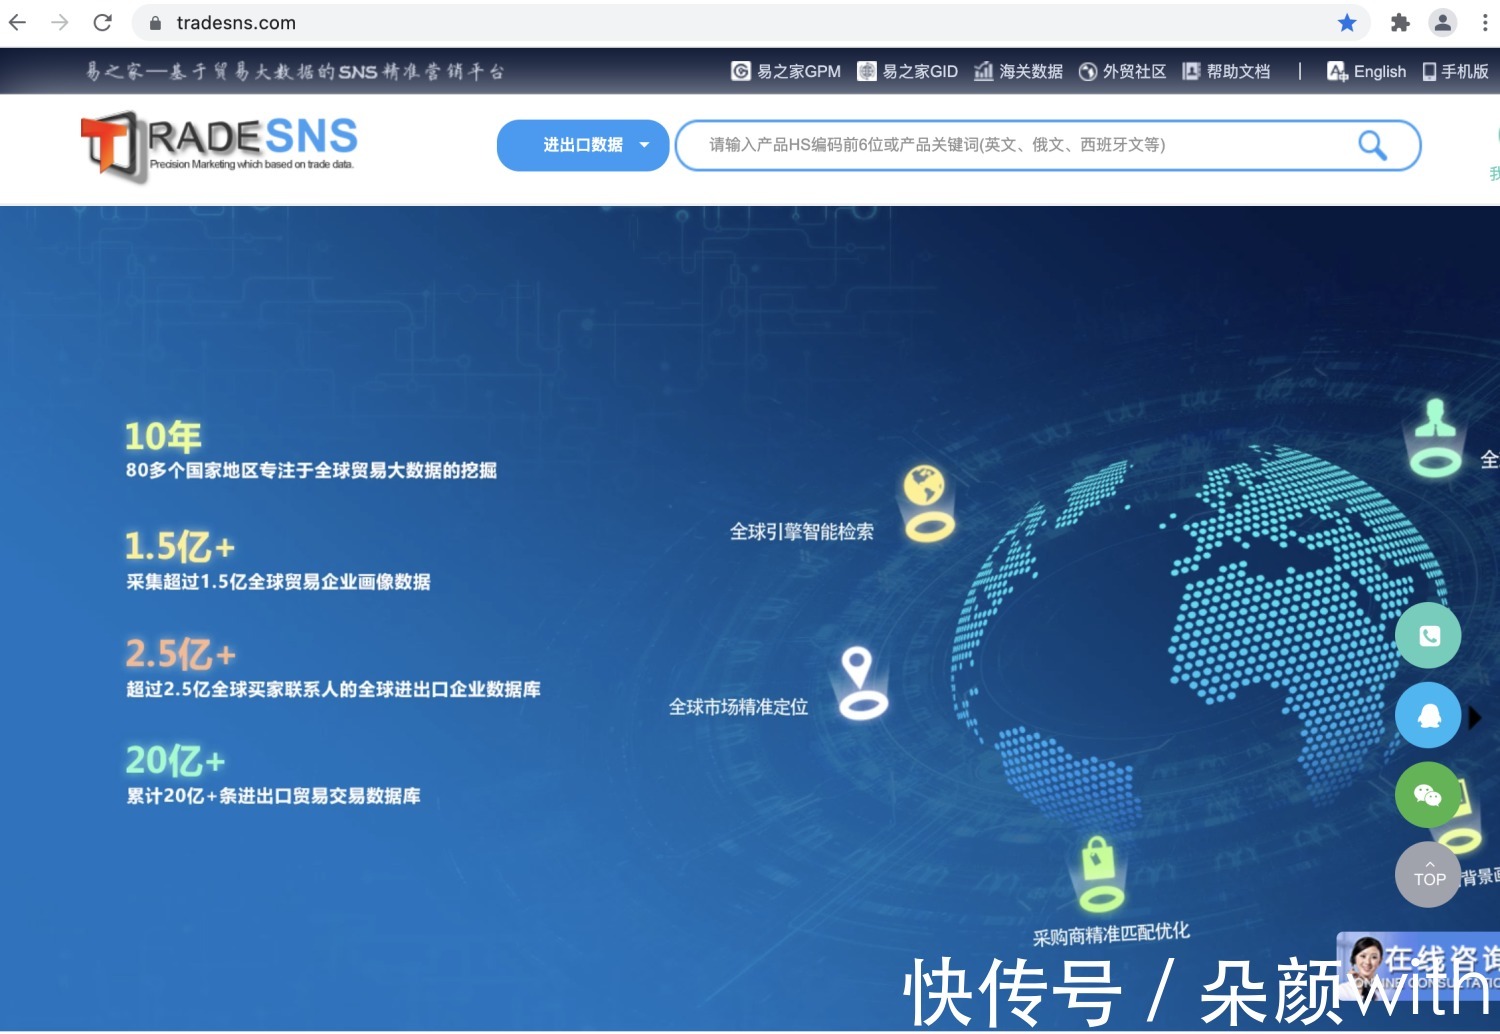Open the 外贸社区 menu item
Image resolution: width=1500 pixels, height=1034 pixels.
point(1123,71)
